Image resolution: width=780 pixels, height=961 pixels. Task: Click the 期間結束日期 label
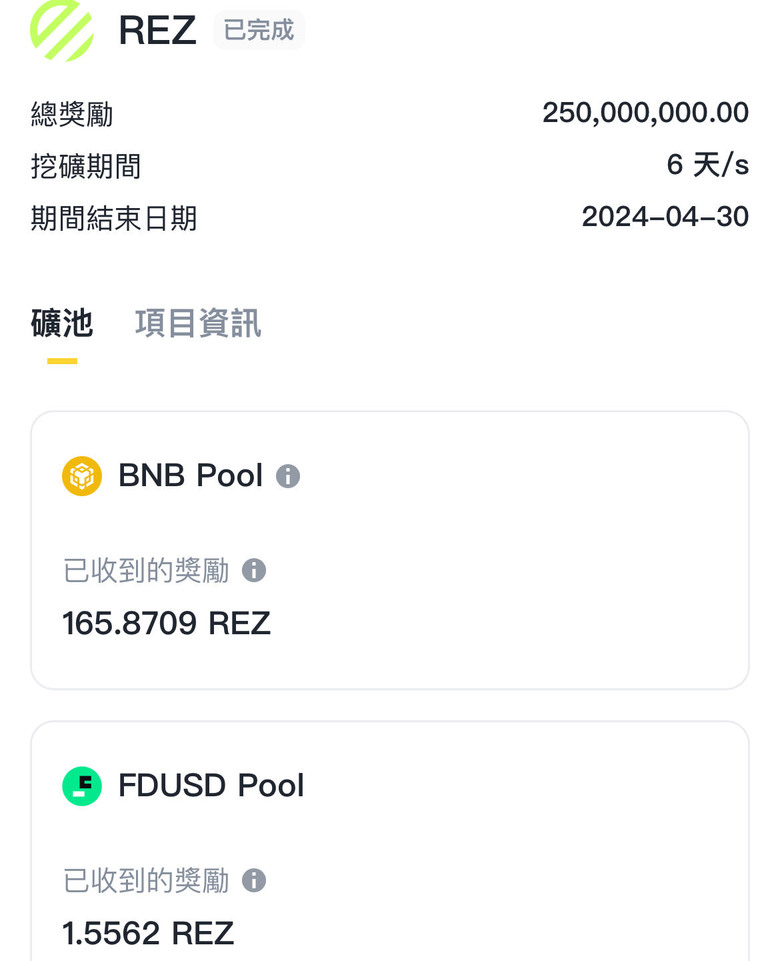pyautogui.click(x=114, y=218)
